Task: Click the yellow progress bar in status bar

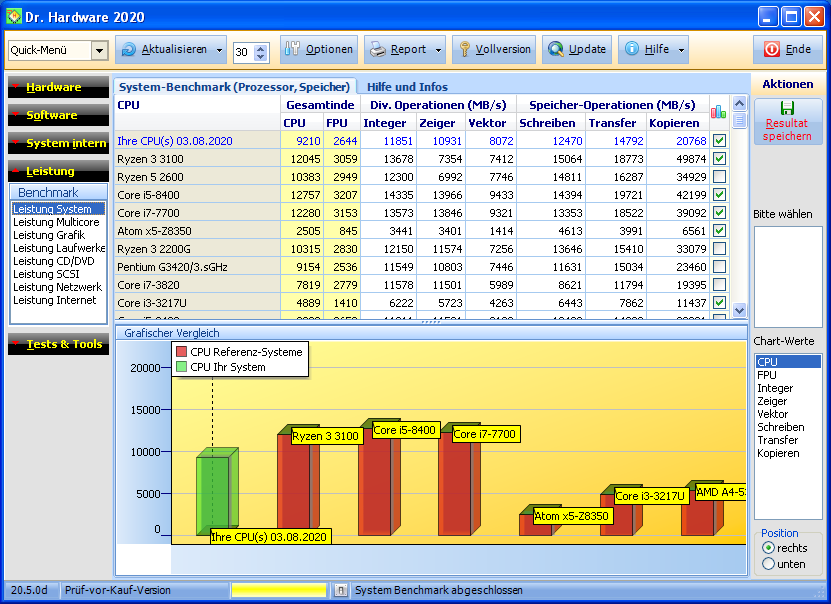Action: [279, 590]
